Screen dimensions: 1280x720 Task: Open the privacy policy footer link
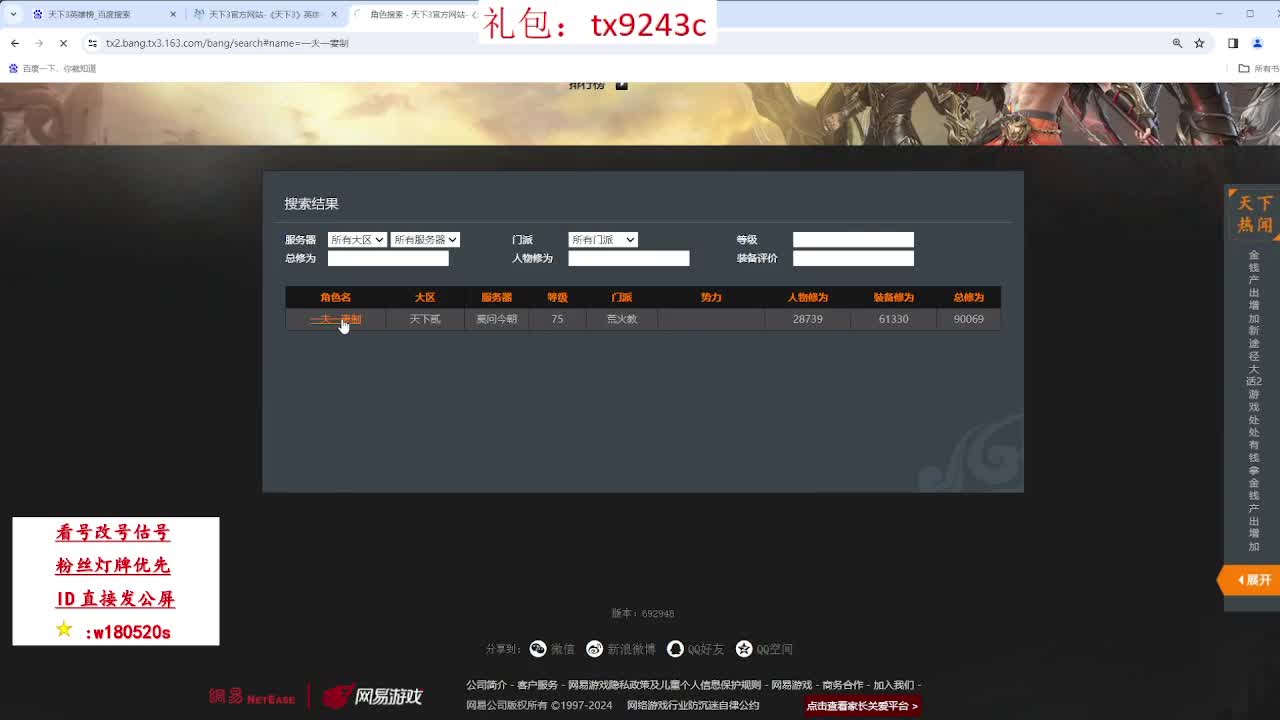(664, 685)
